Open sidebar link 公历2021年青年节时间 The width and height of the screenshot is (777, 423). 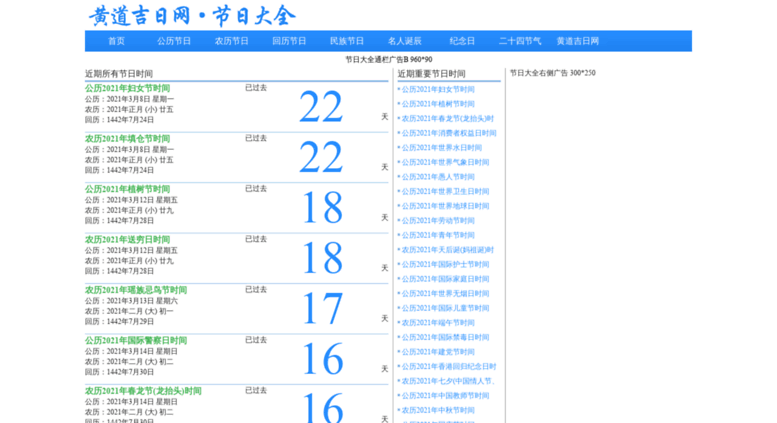[438, 235]
